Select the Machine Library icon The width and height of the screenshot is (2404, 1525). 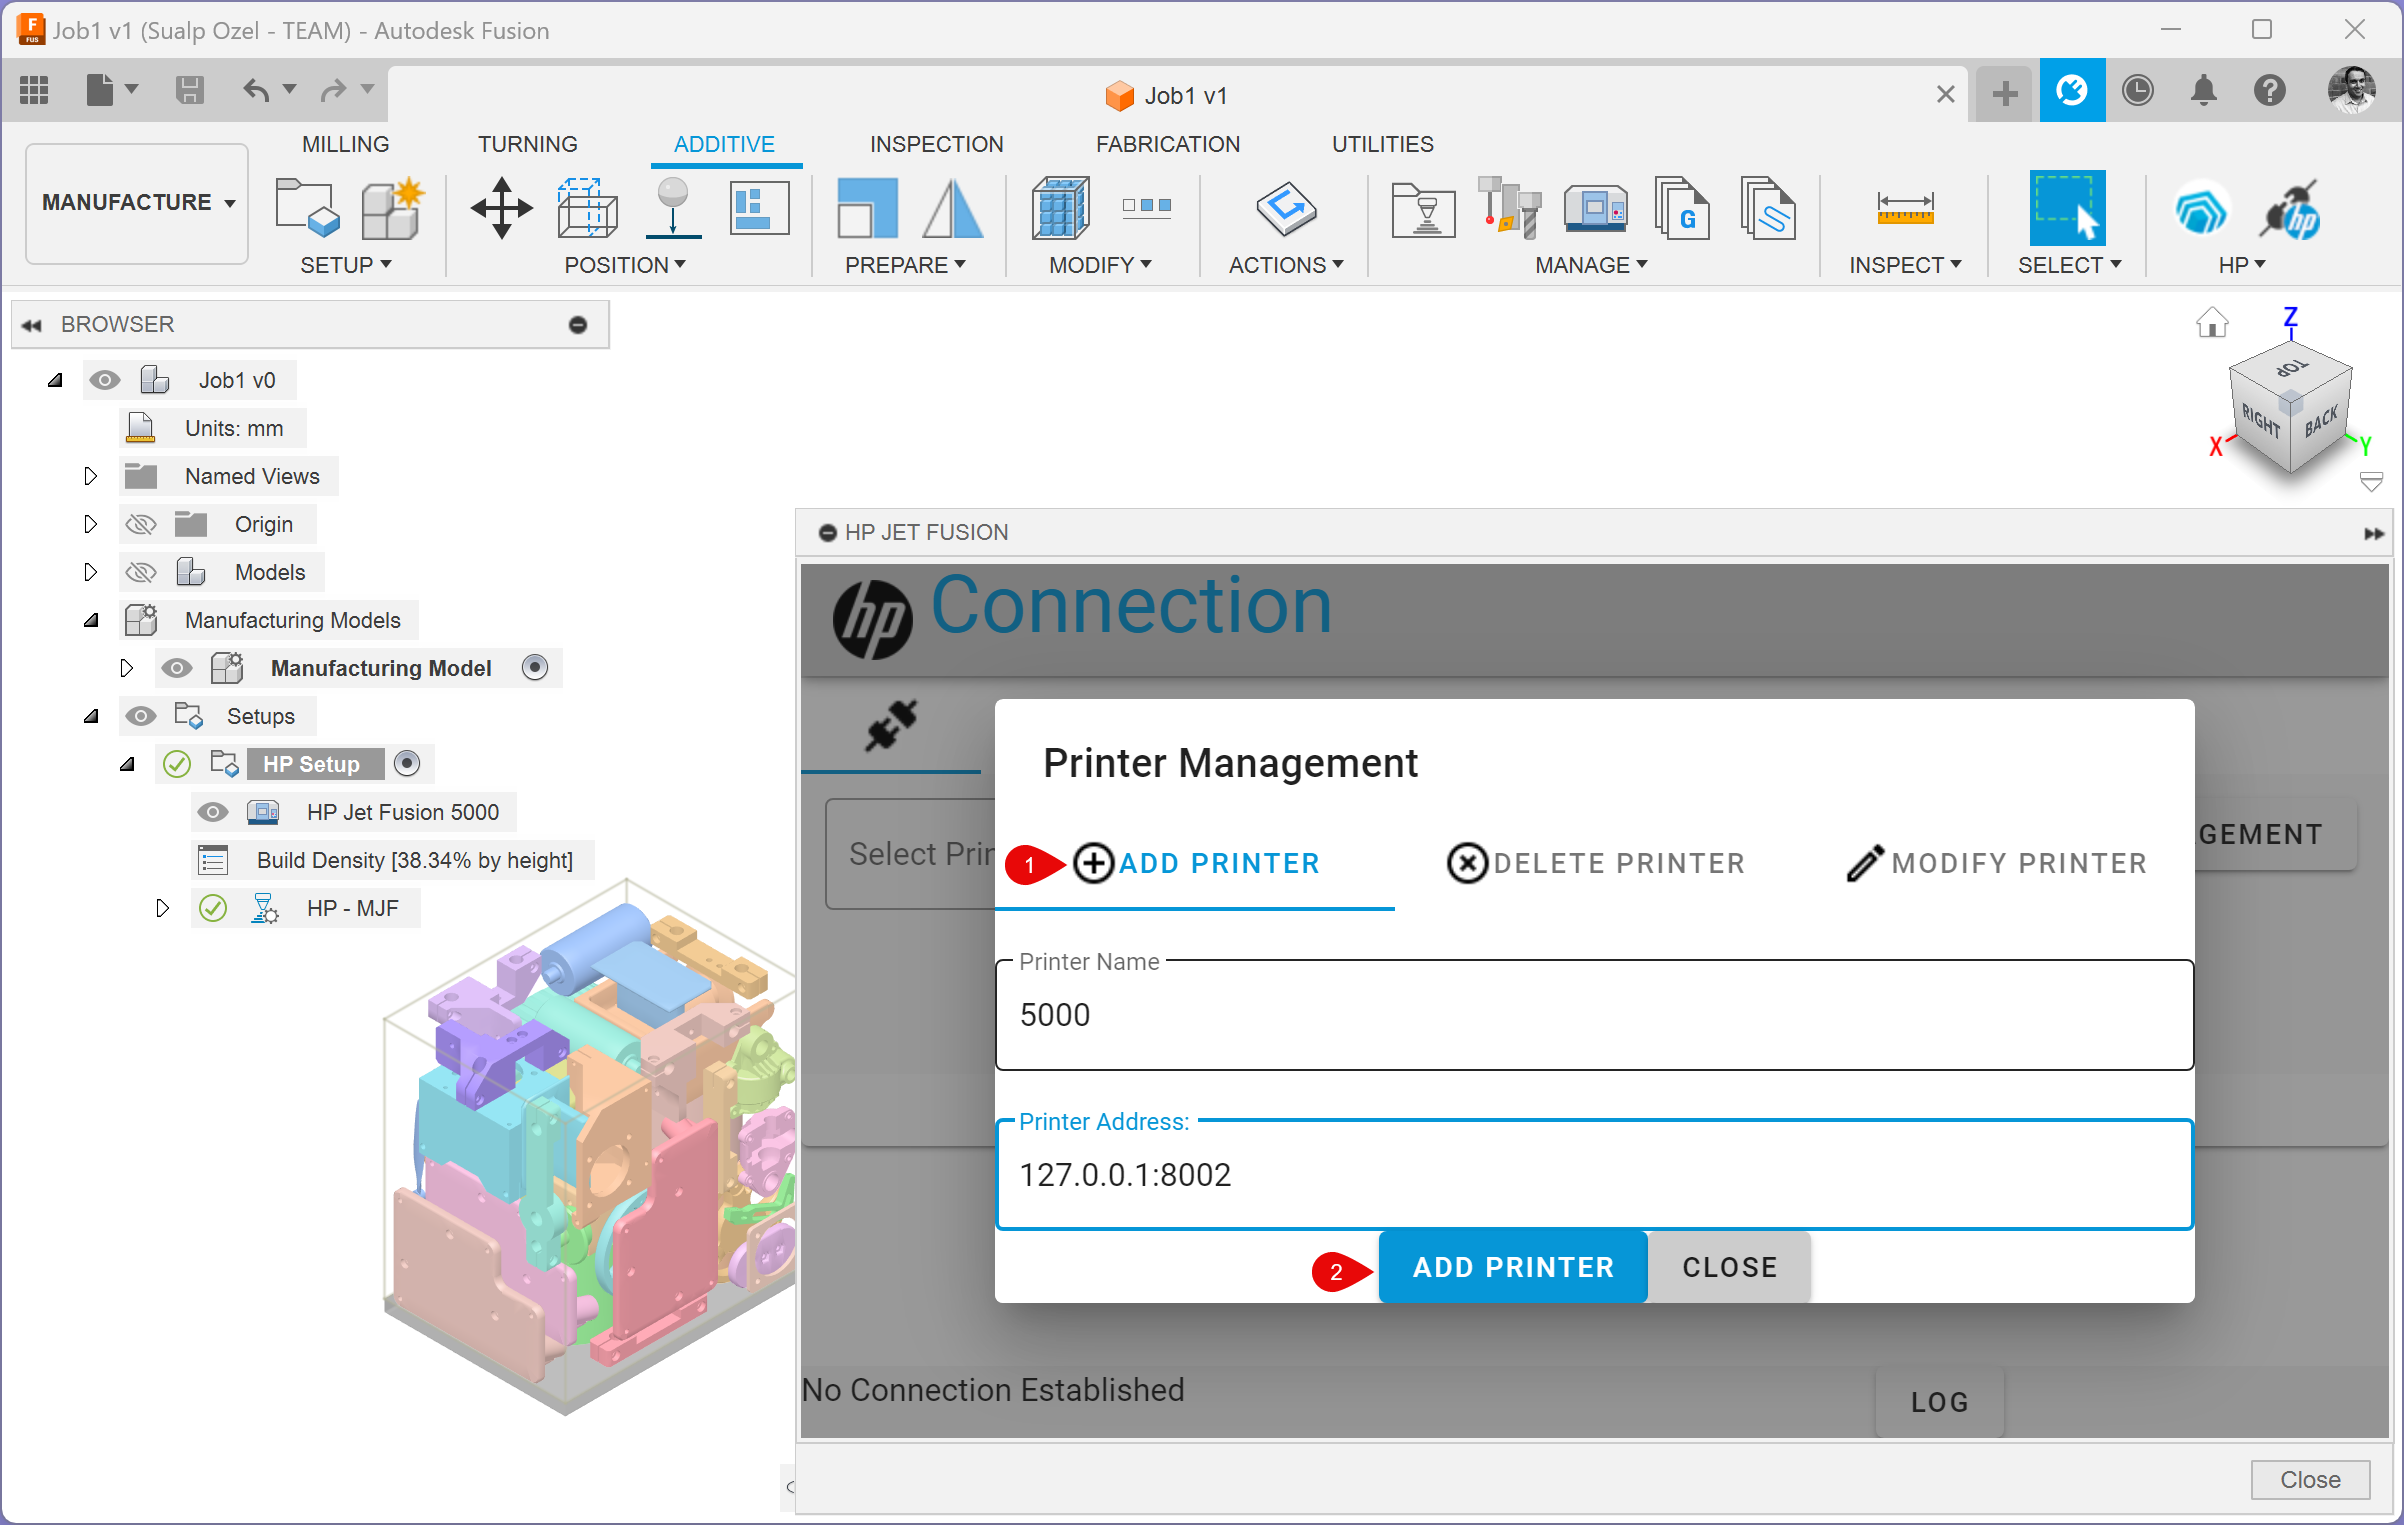(1595, 208)
